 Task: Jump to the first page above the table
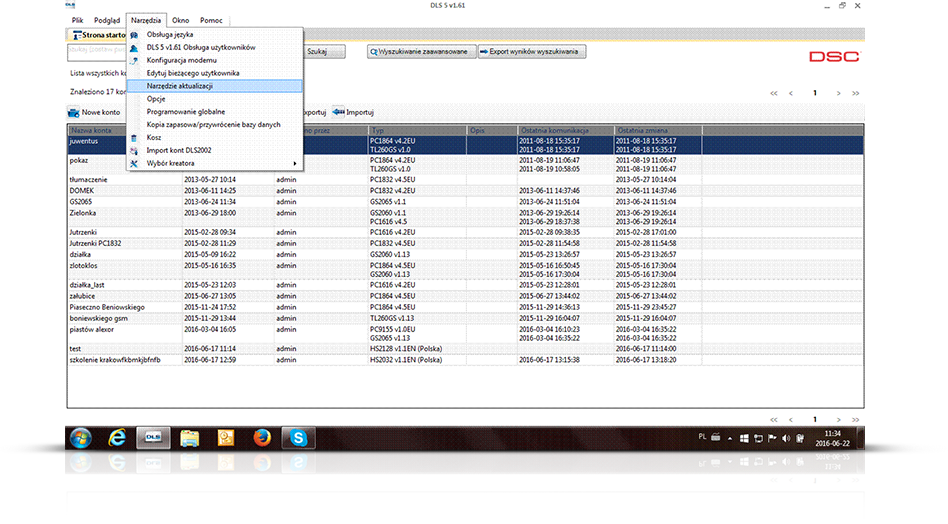tap(774, 94)
